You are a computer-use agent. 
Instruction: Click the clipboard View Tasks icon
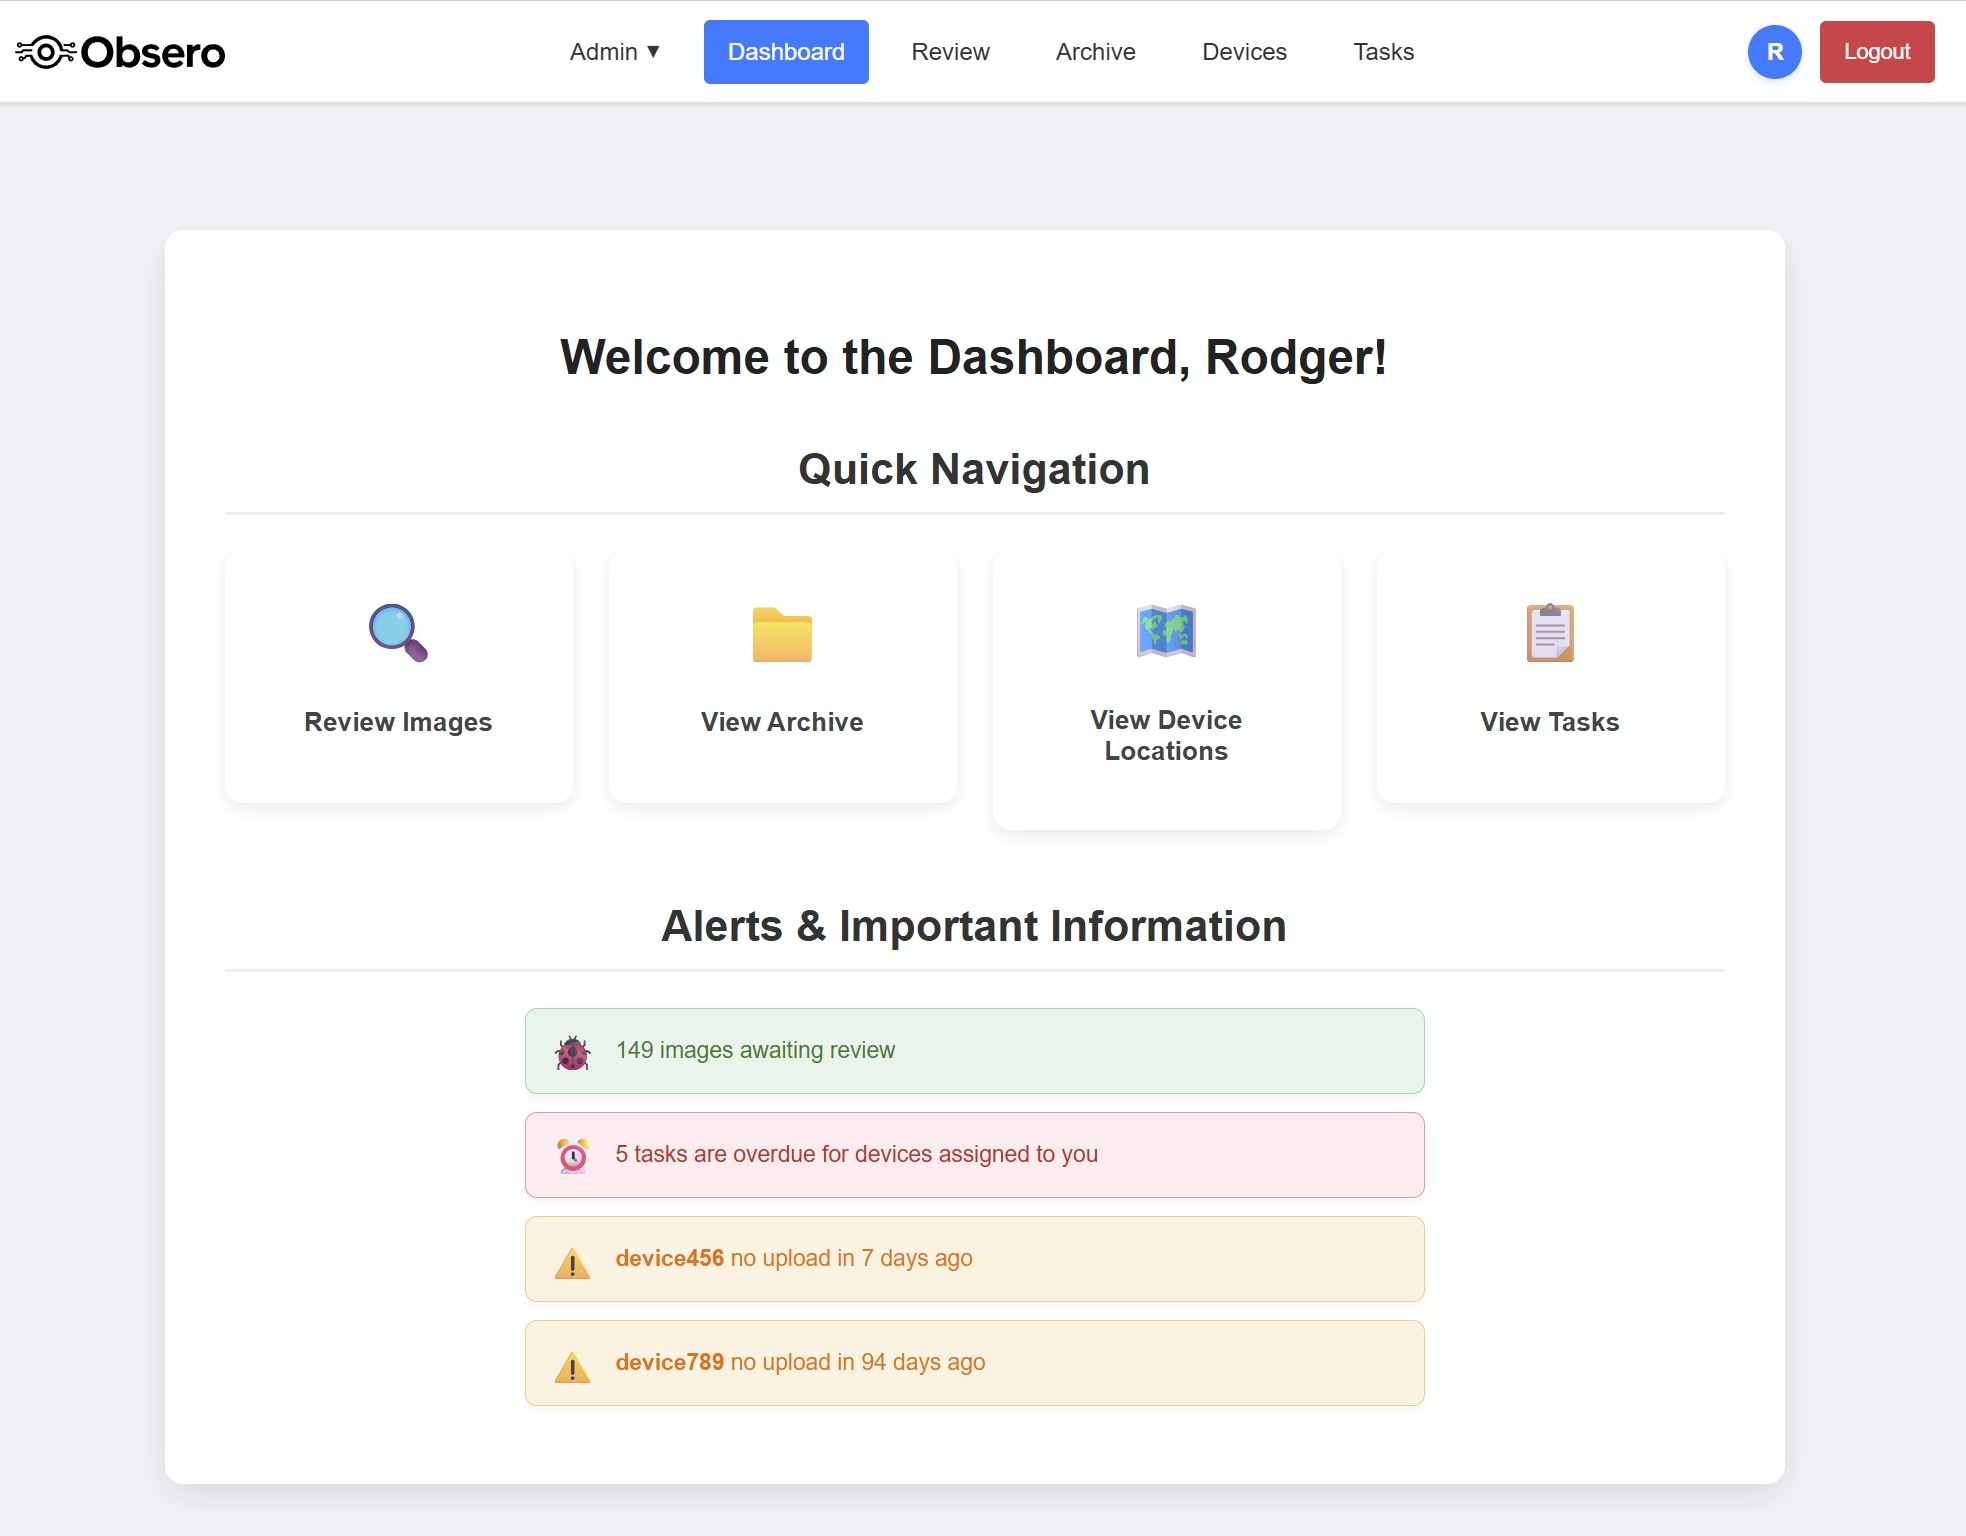[x=1549, y=633]
